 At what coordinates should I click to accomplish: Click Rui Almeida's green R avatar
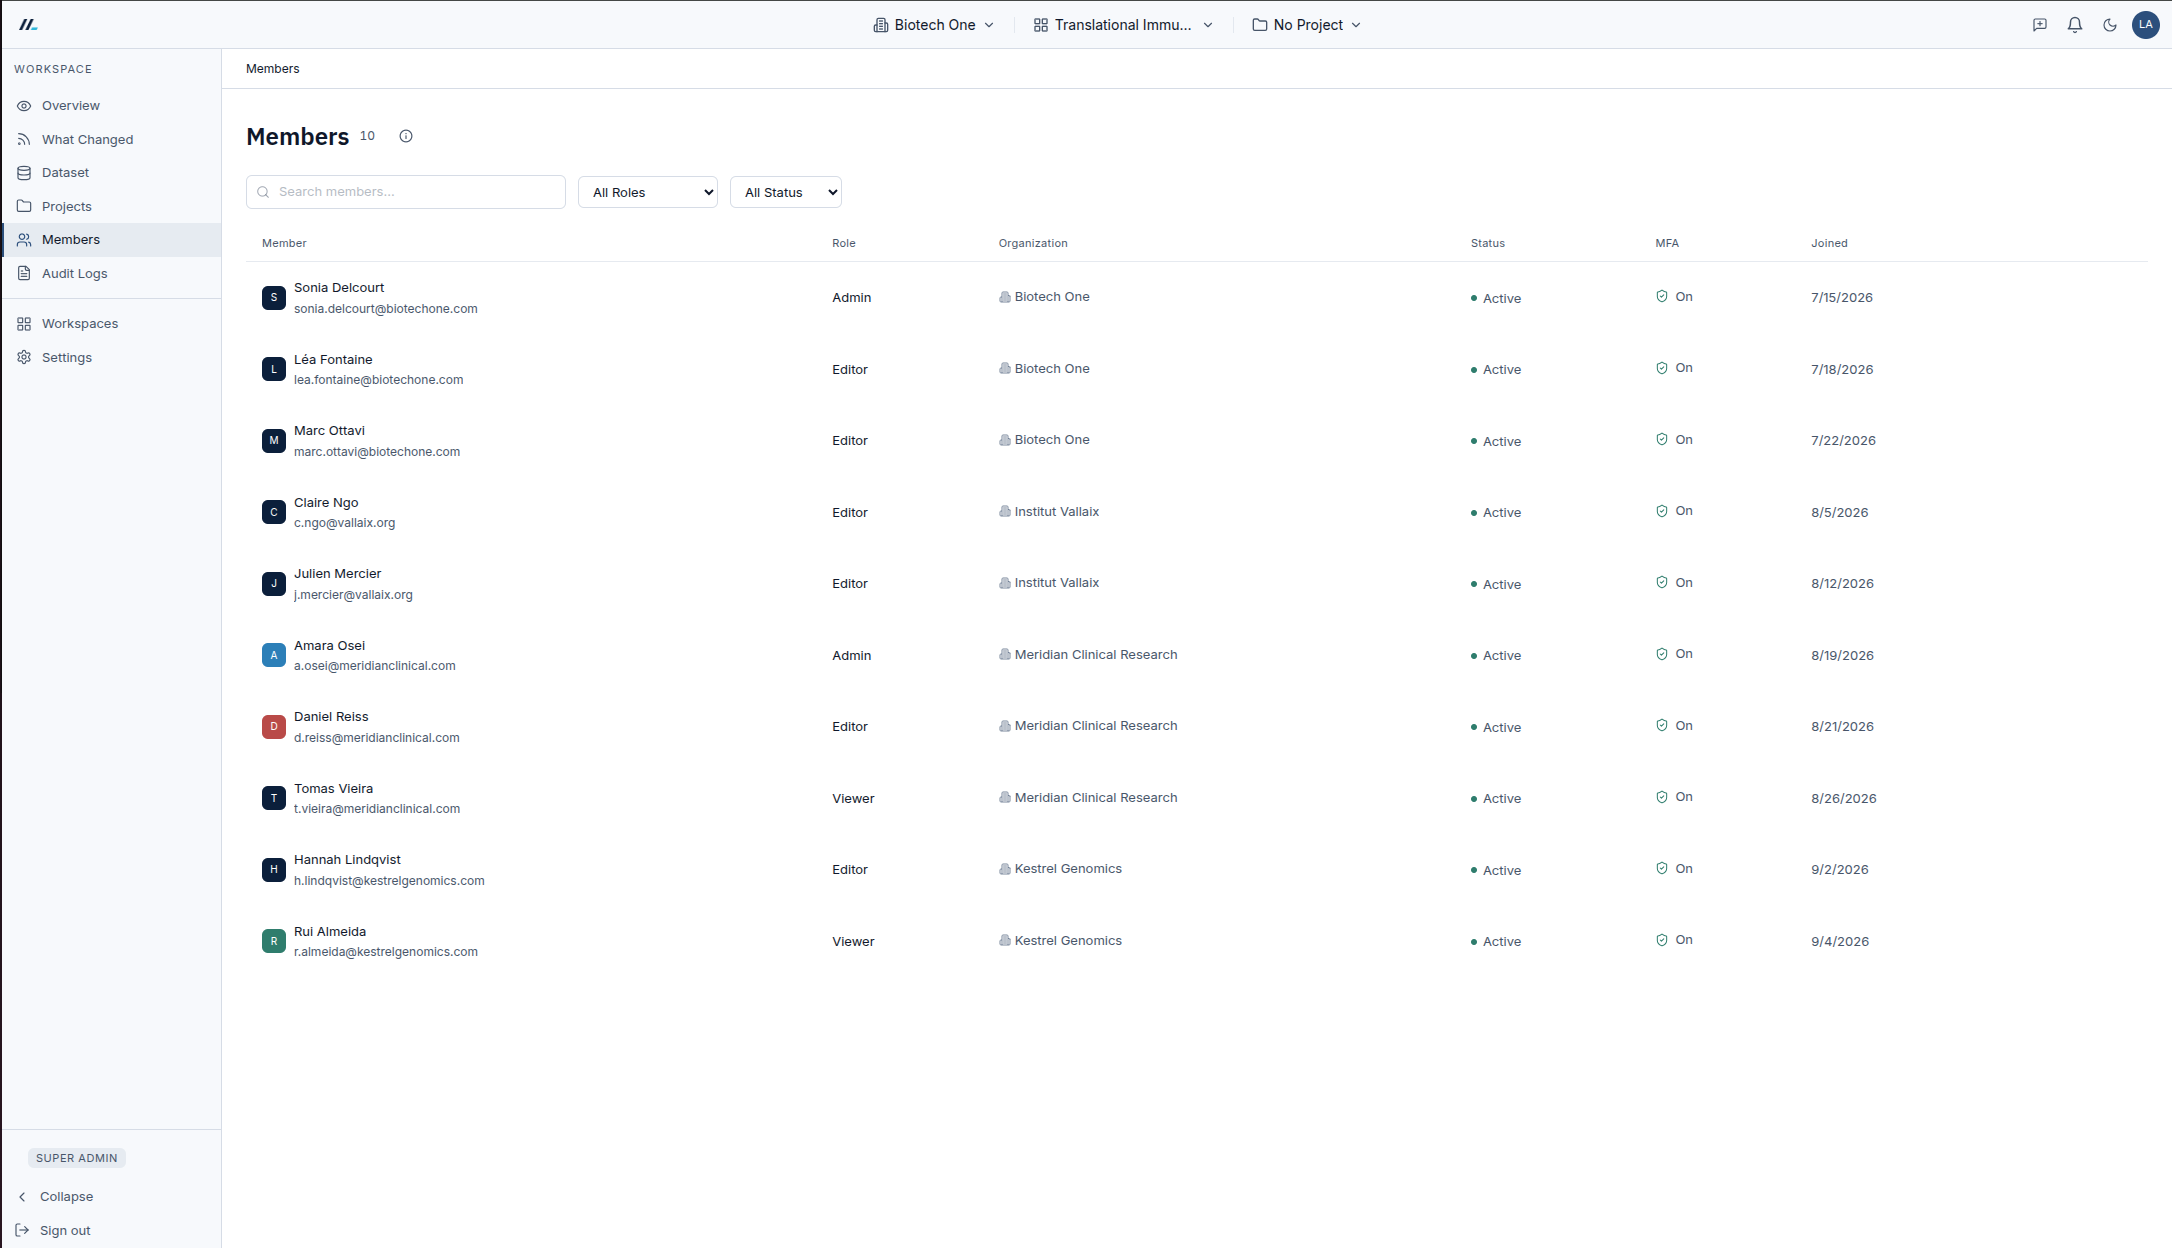(x=274, y=942)
